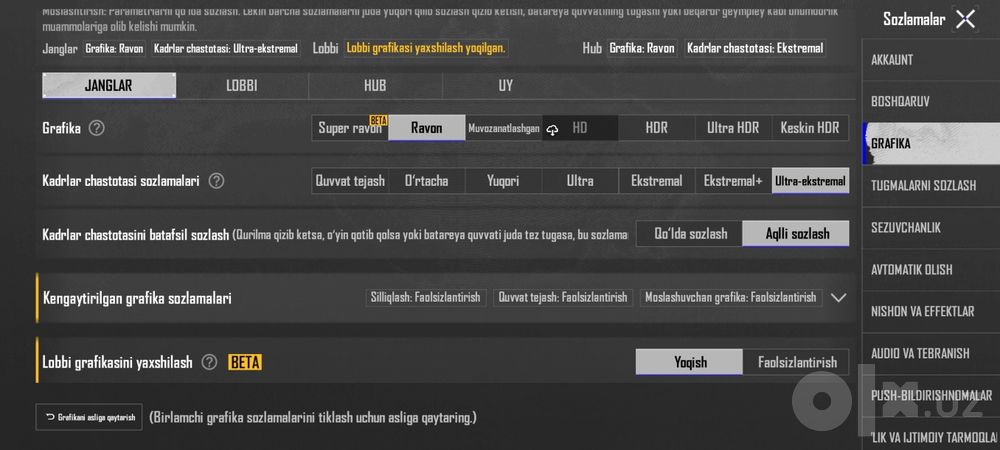The image size is (1000, 450).
Task: Open SEZUVCHANLIK settings section
Action: click(x=931, y=228)
